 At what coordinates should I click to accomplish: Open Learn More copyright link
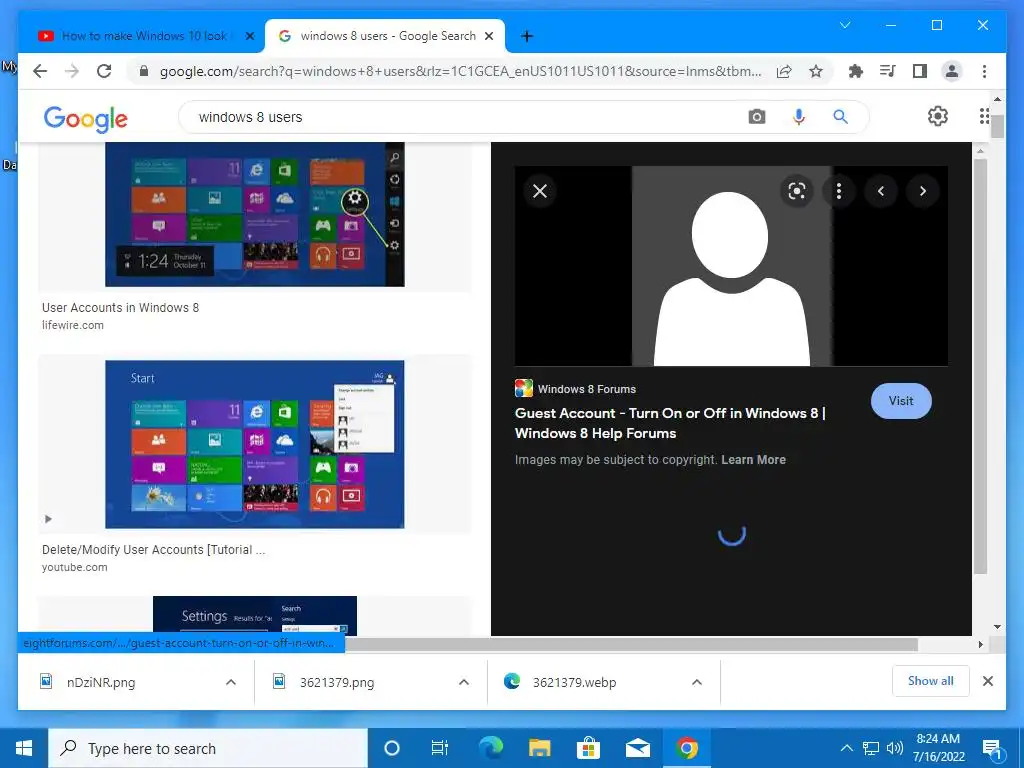click(x=753, y=460)
